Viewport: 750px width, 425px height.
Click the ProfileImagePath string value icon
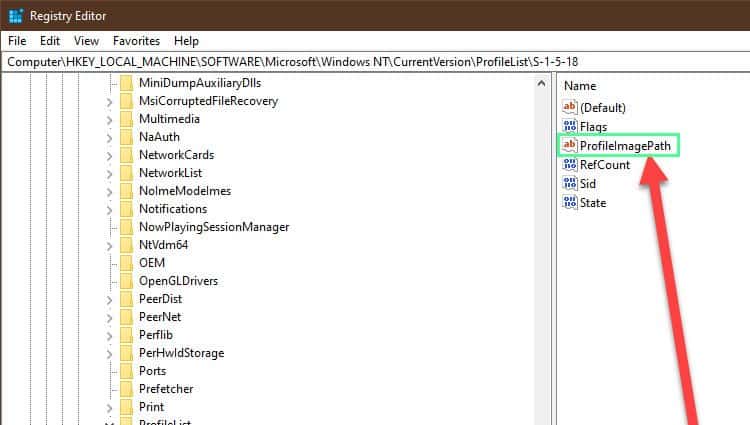point(570,145)
